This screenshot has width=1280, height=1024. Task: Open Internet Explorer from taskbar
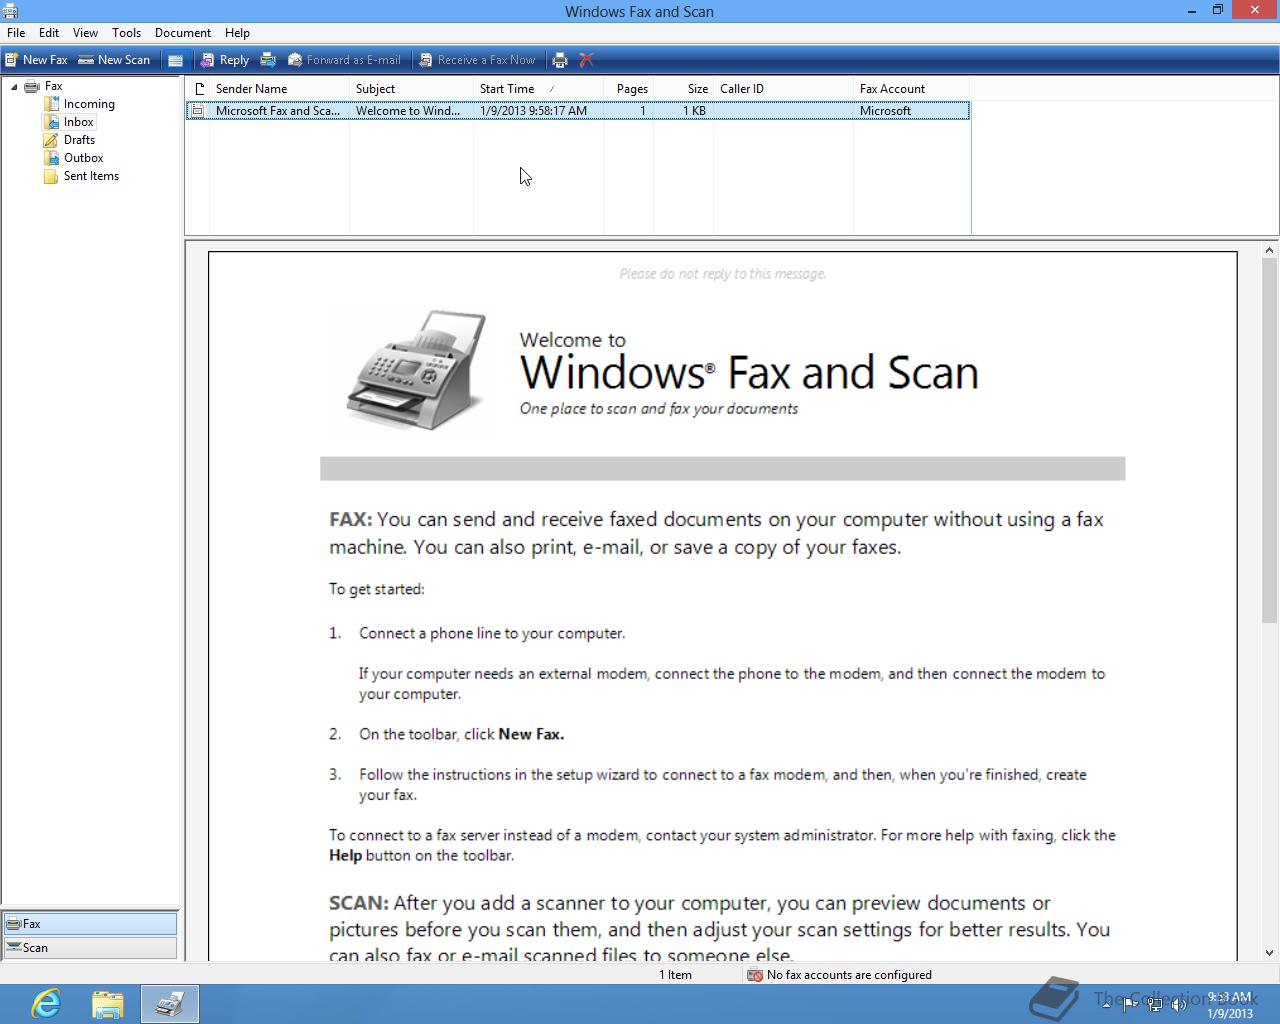(x=46, y=1004)
